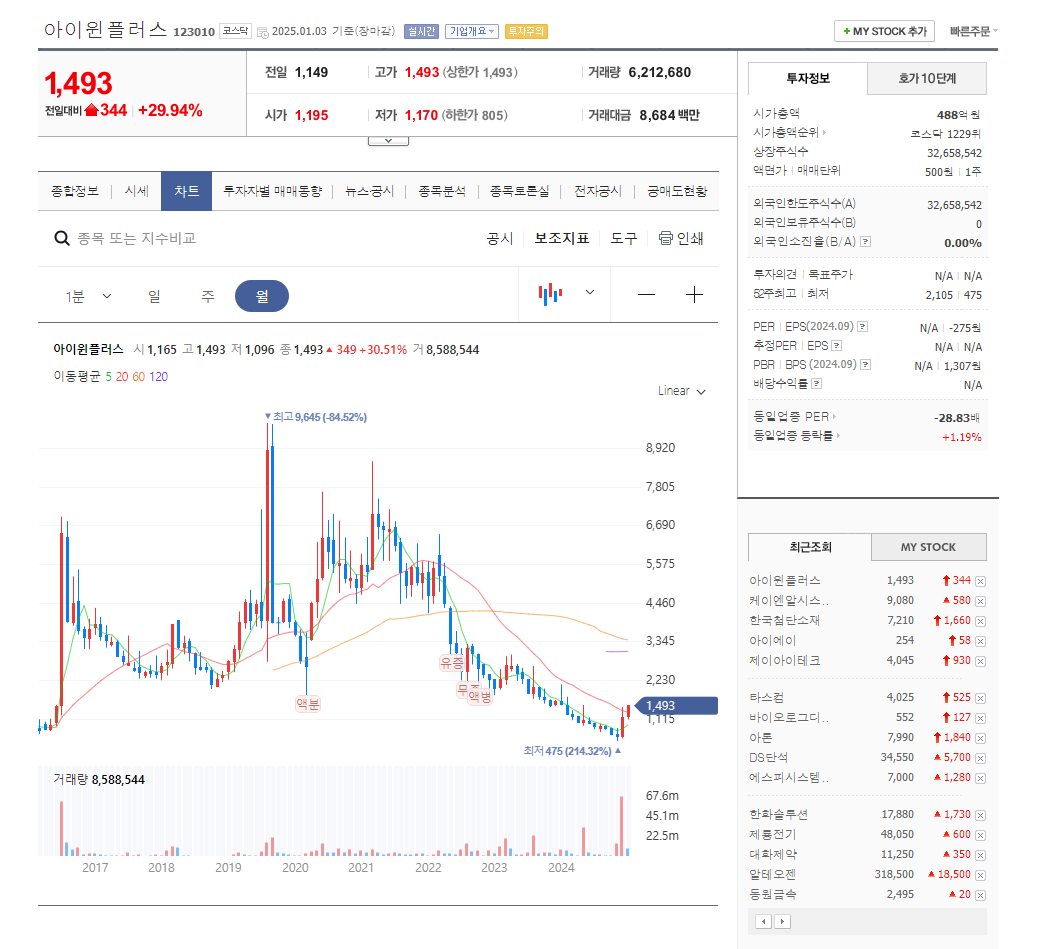Switch to MY STOCK tab
The height and width of the screenshot is (949, 1037).
[929, 547]
